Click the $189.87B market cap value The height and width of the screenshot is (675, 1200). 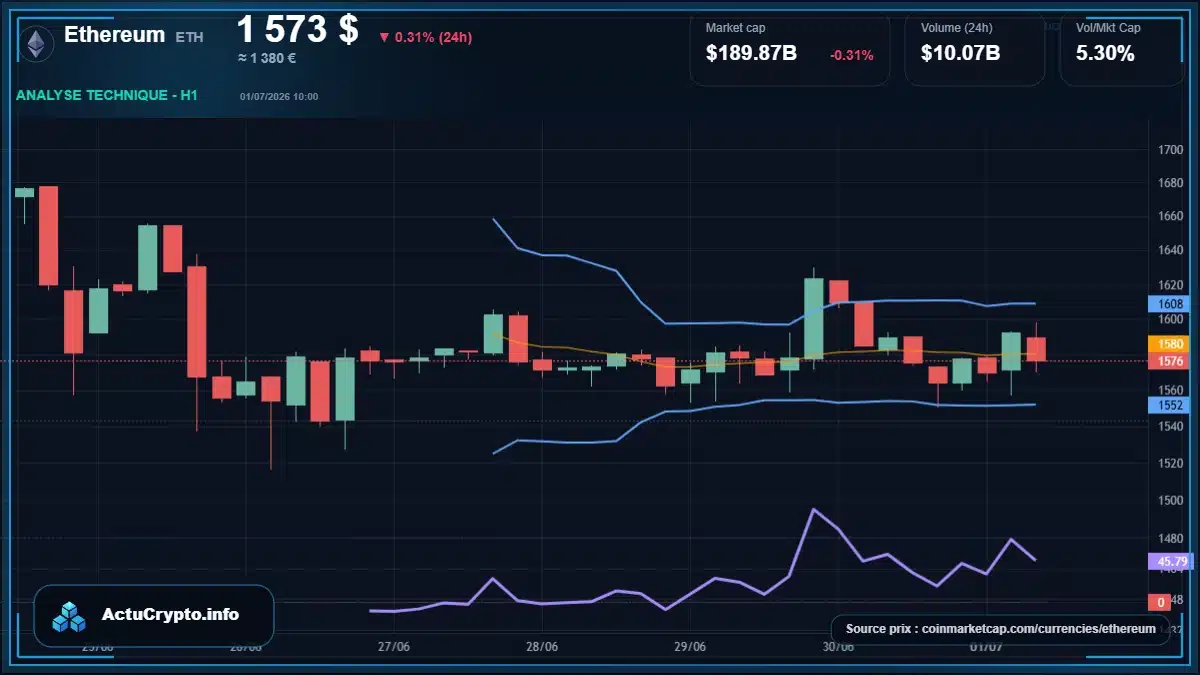click(751, 53)
